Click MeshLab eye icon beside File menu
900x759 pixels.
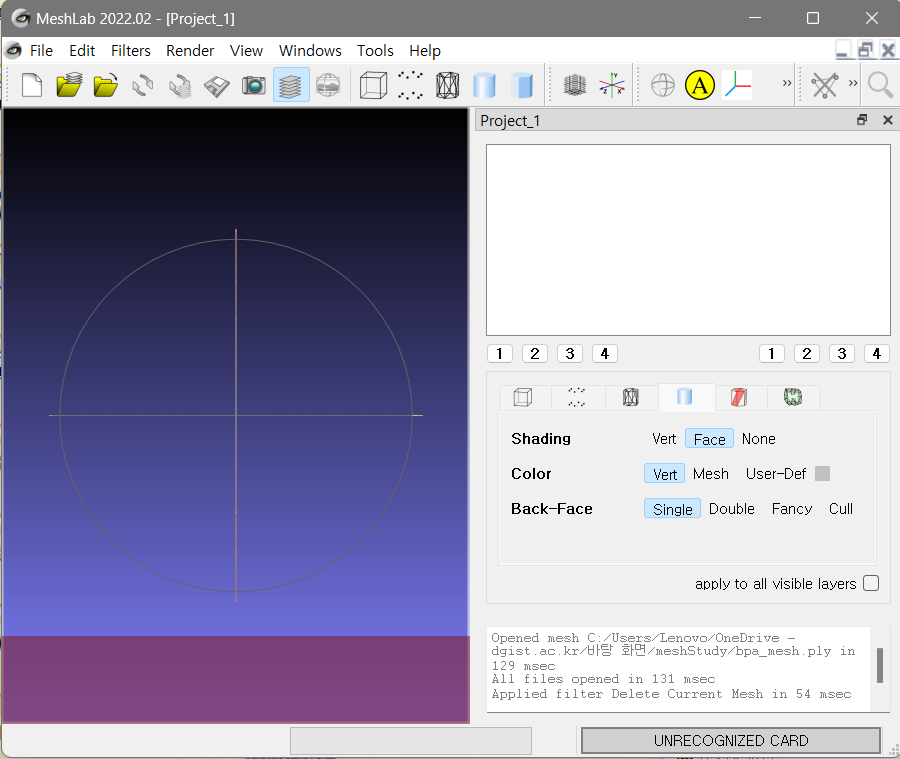pyautogui.click(x=14, y=51)
